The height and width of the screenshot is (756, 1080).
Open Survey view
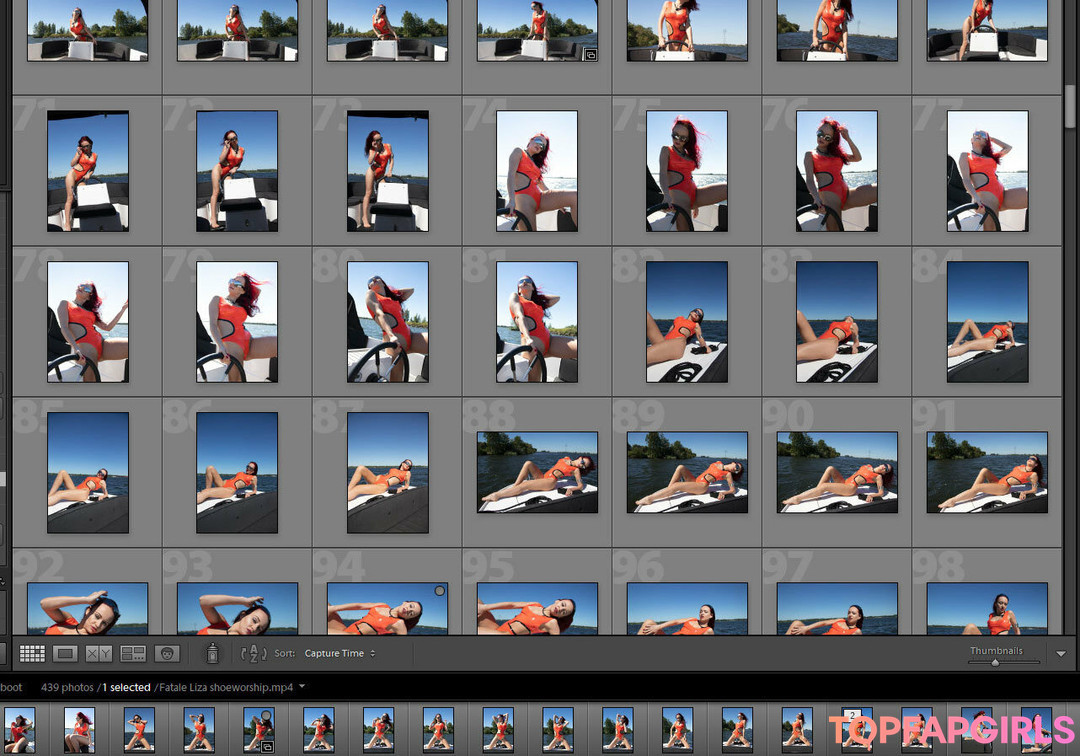click(133, 653)
